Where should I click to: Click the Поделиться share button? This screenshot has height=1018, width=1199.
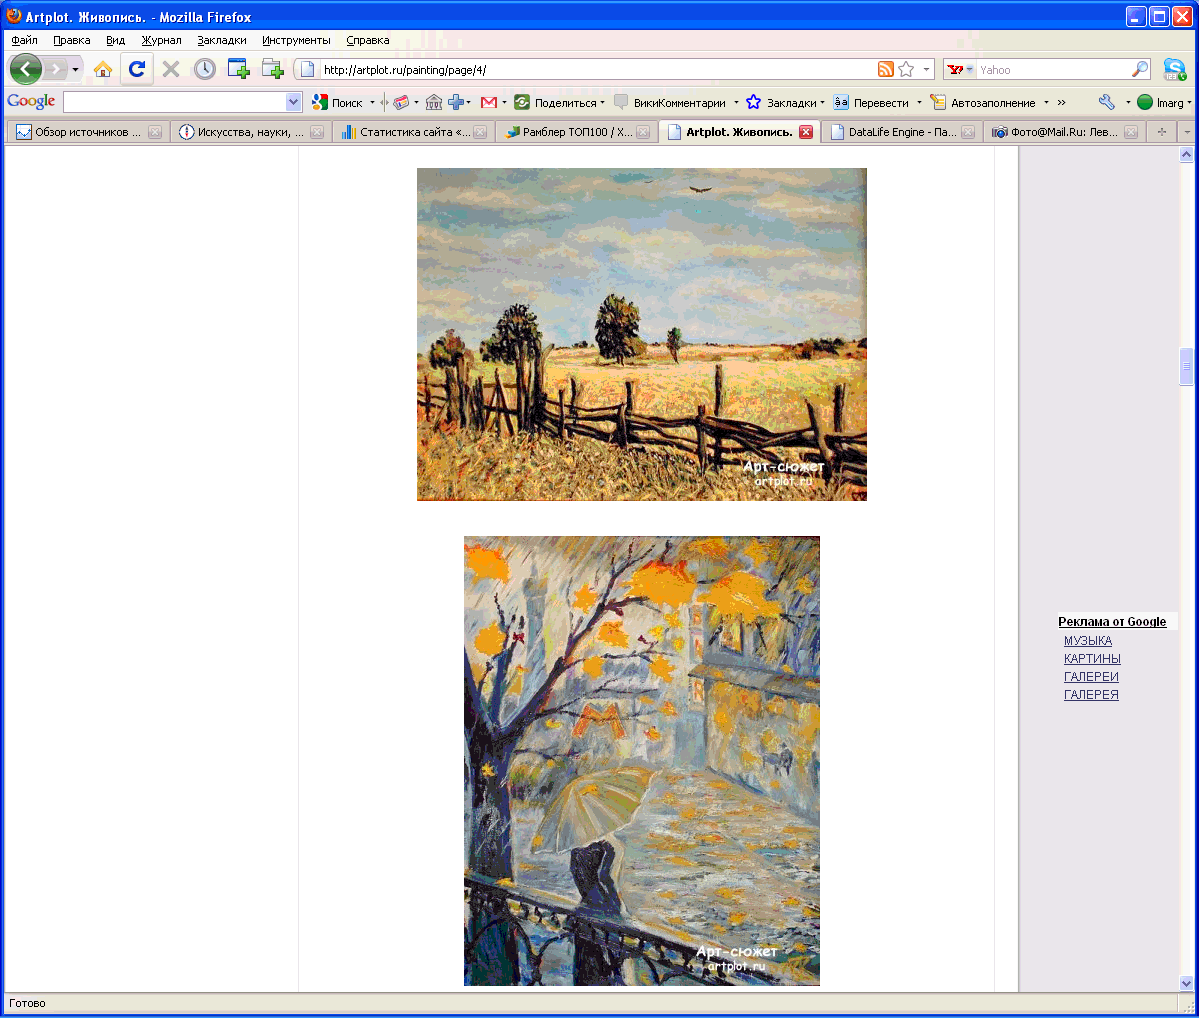(556, 102)
